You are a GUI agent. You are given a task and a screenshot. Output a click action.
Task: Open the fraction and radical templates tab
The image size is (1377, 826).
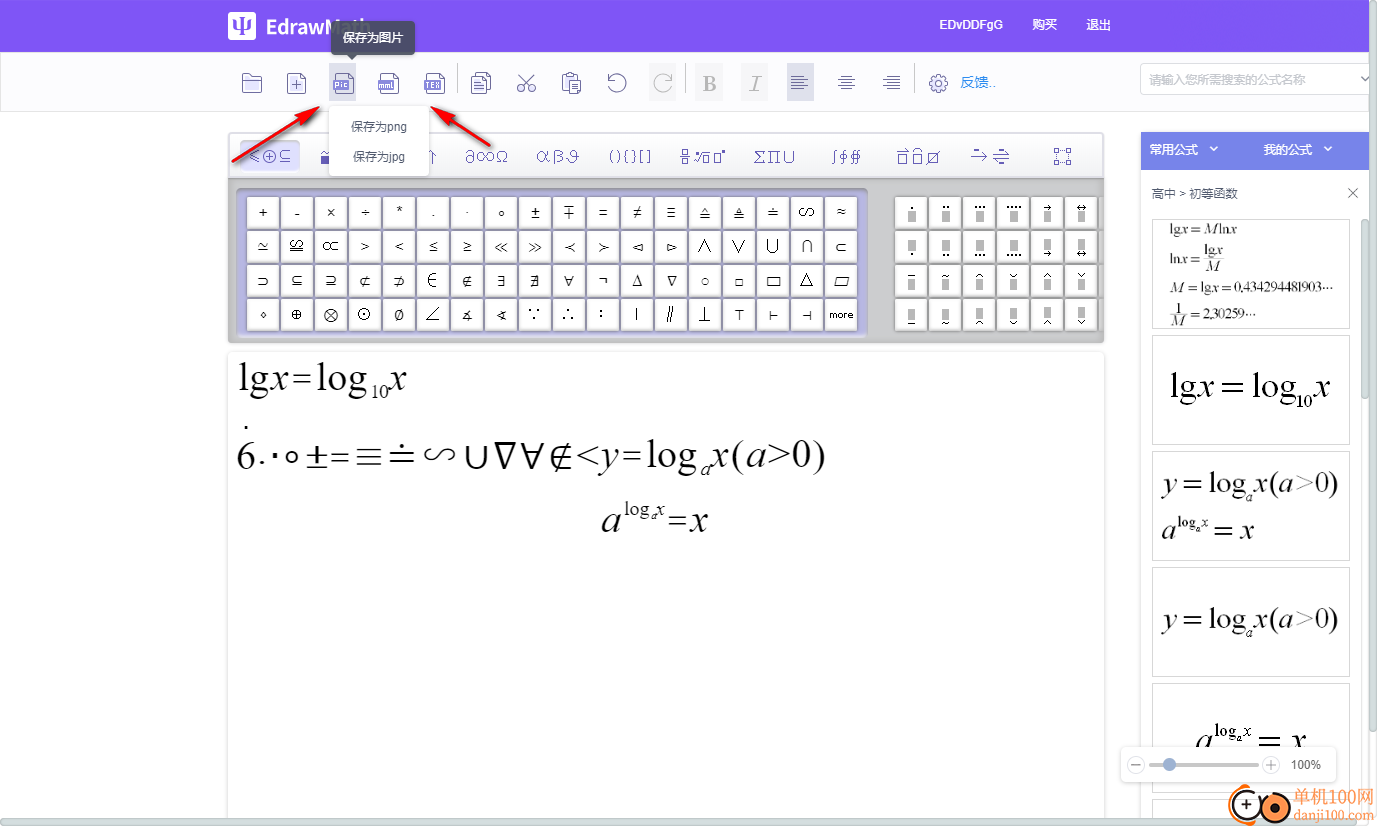pos(702,156)
